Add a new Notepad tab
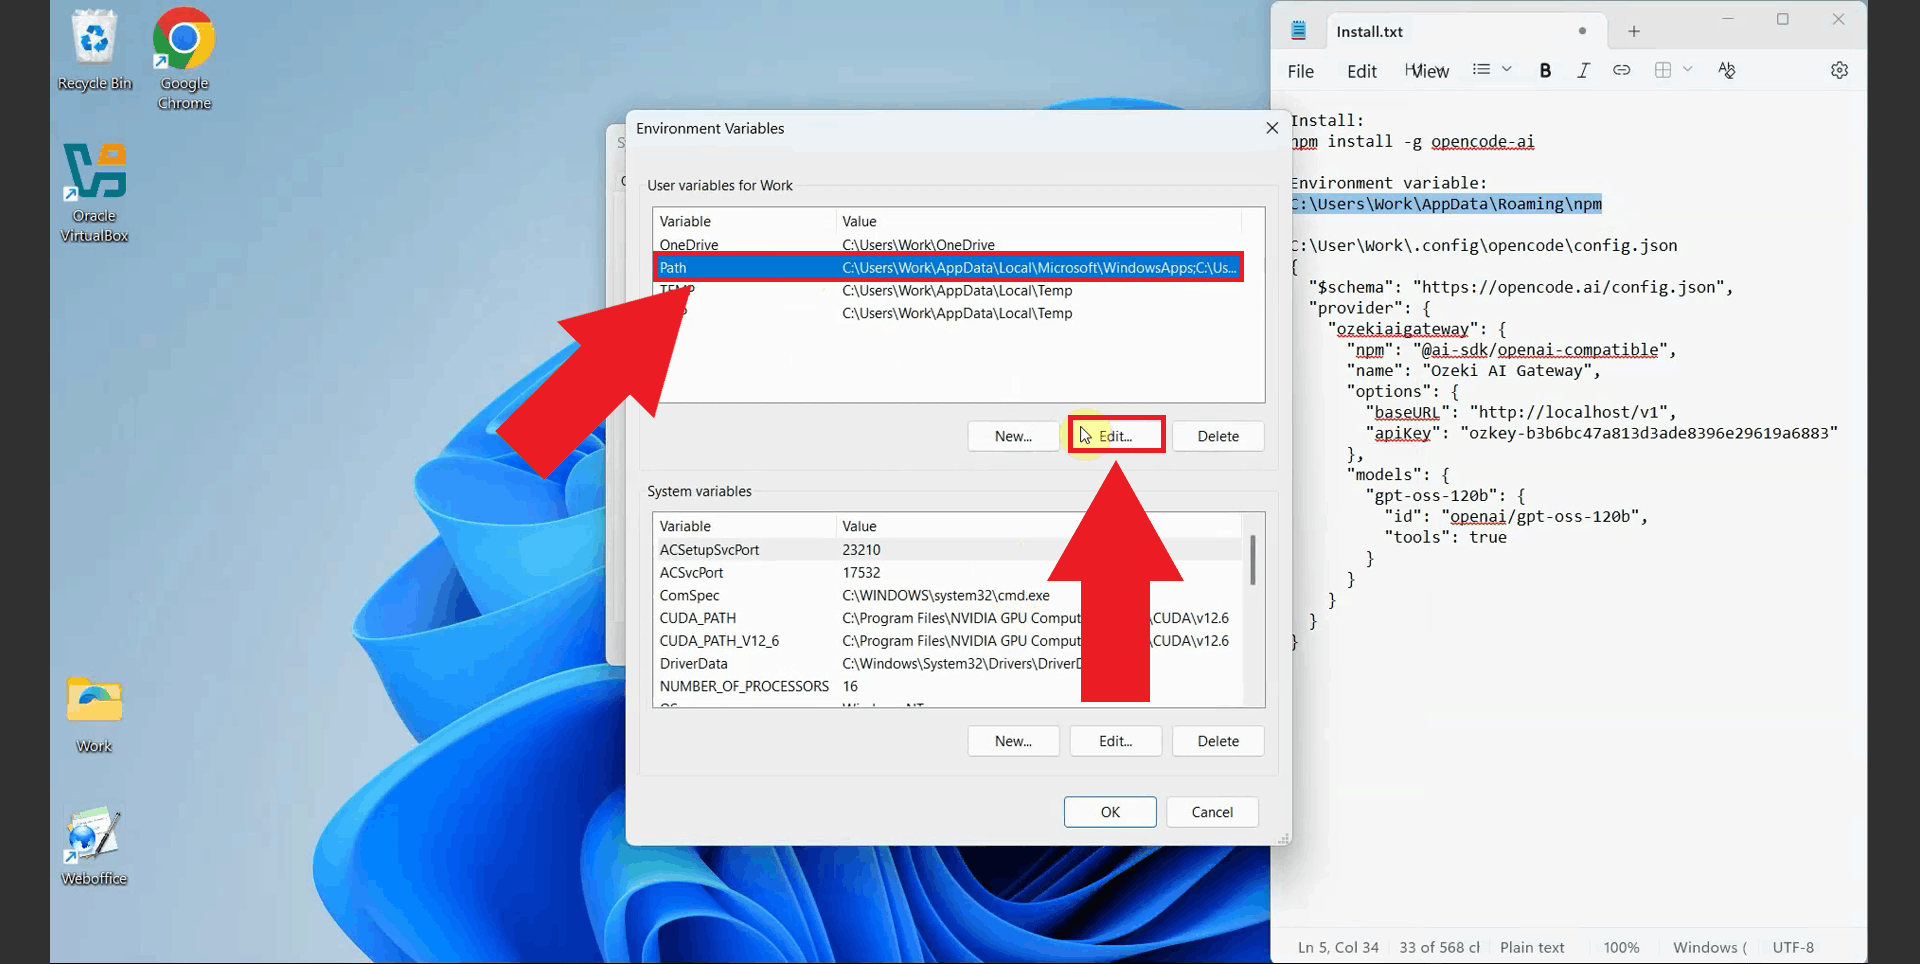Screen dimensions: 1920x964 [1634, 31]
